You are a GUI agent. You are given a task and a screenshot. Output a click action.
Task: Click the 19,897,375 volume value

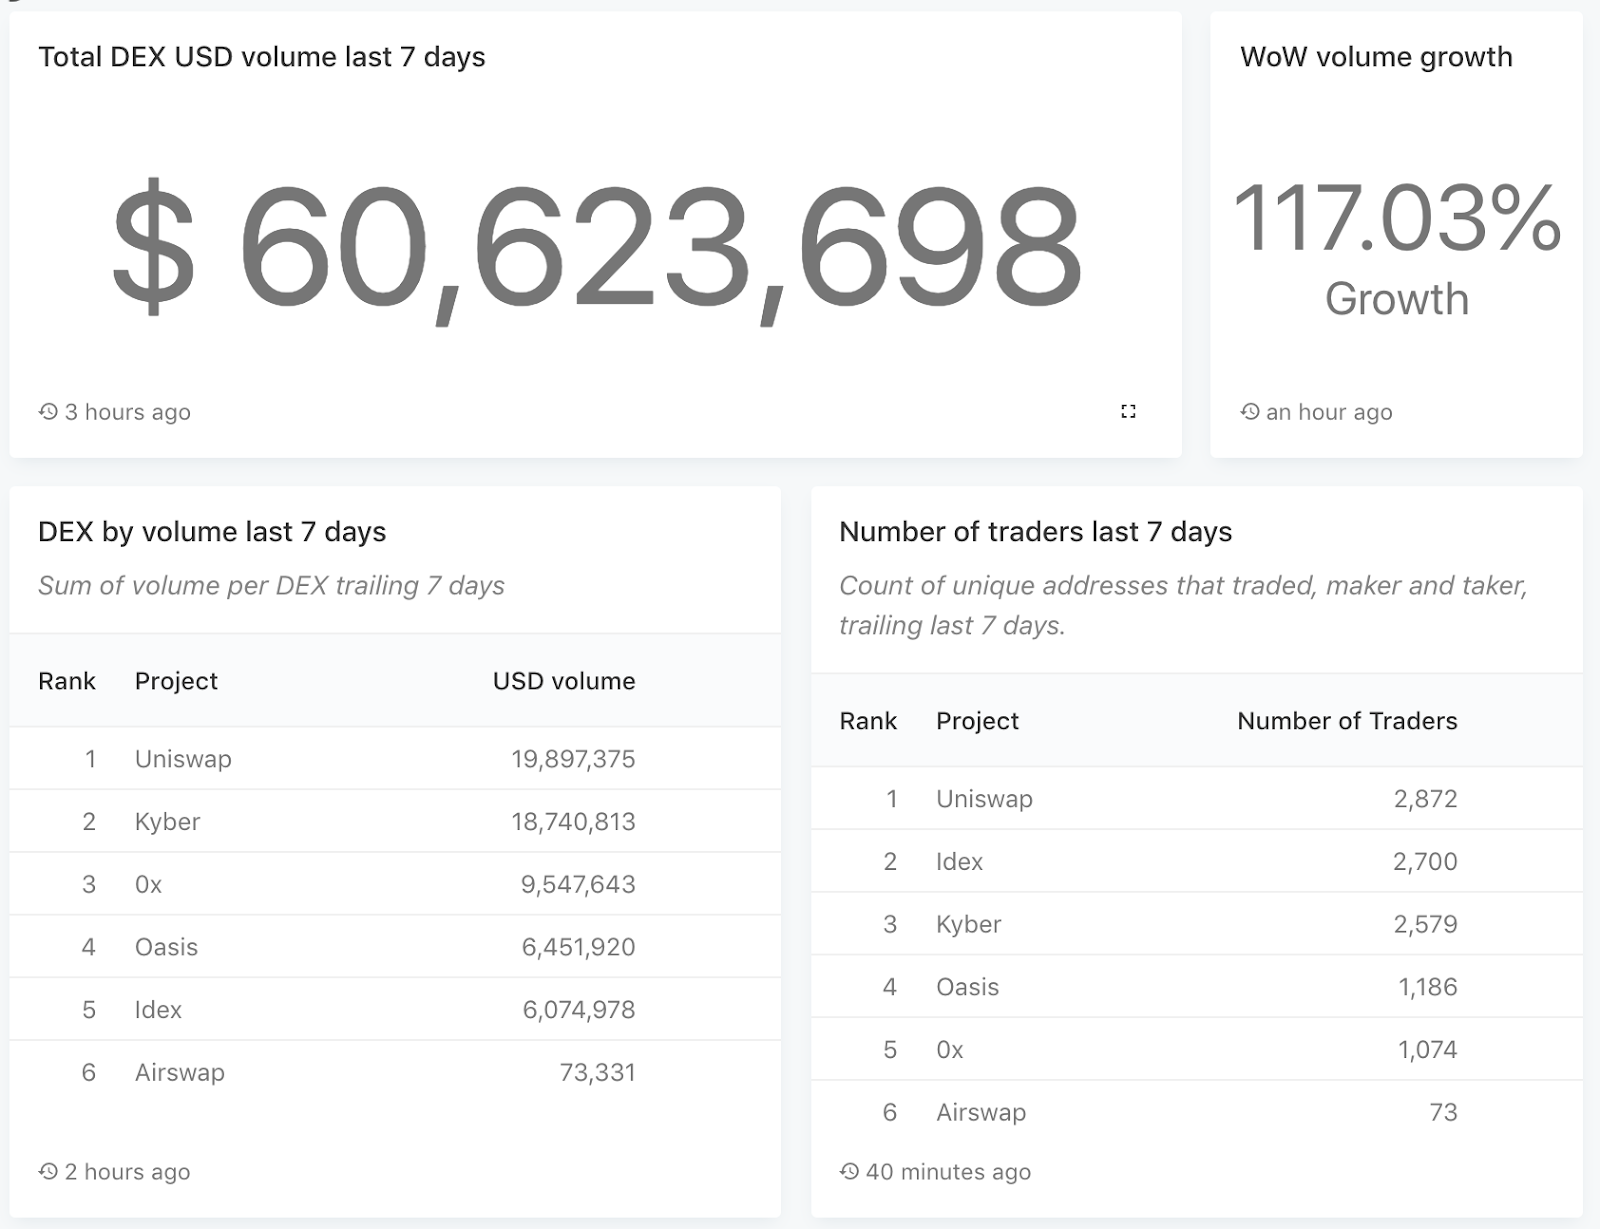pos(573,759)
